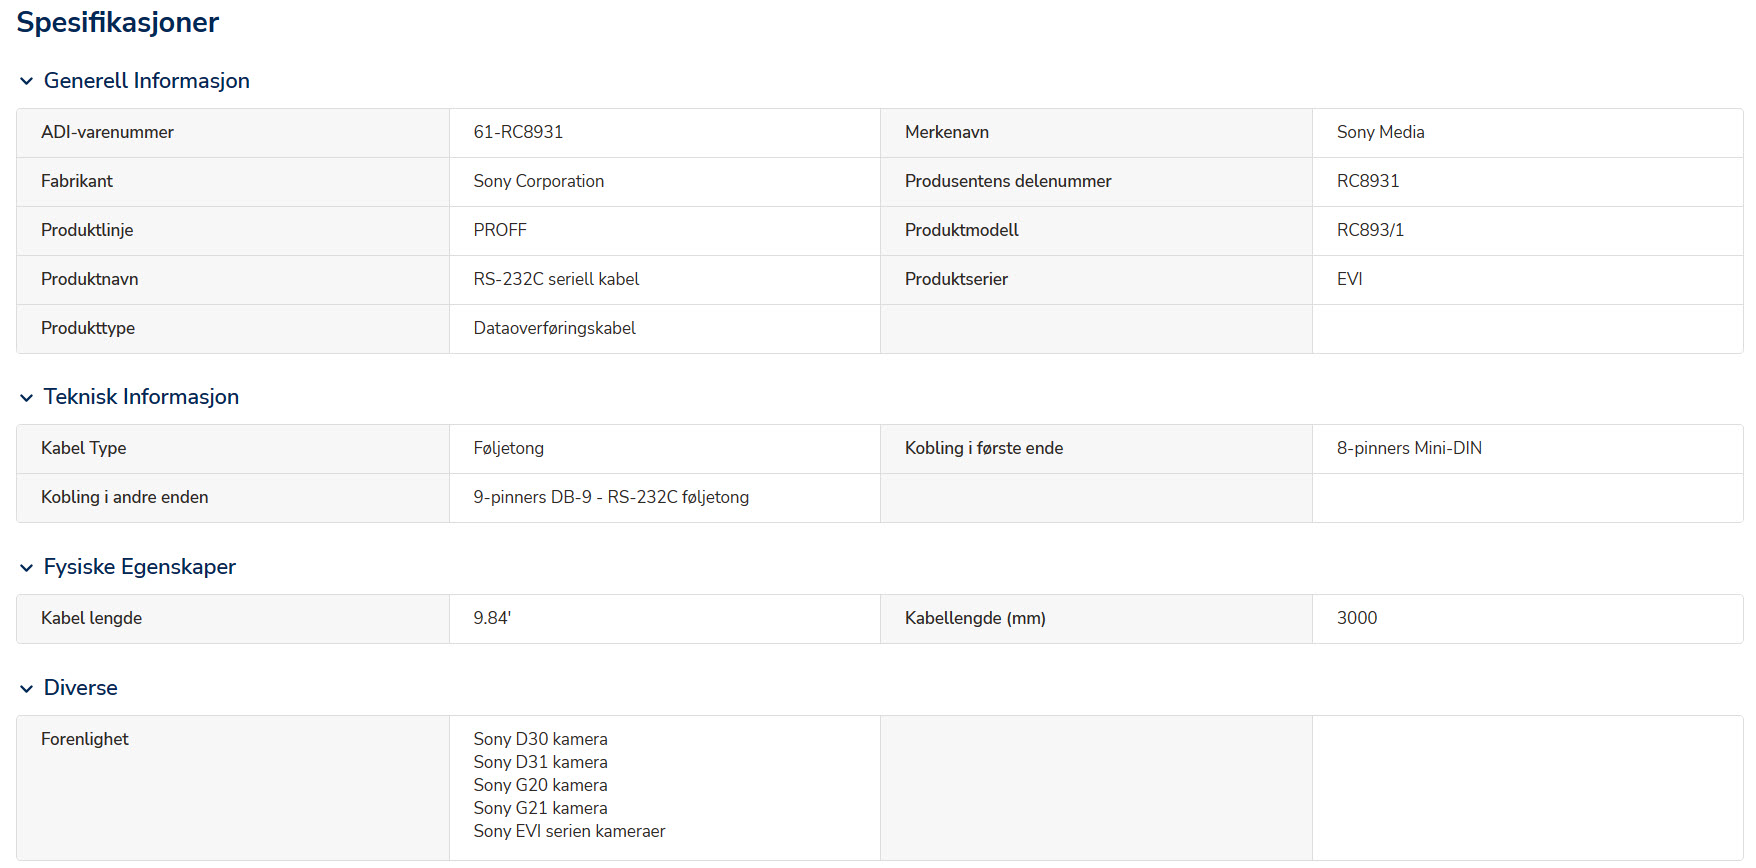Click the Fabrikant label cell
1756x868 pixels.
click(233, 182)
